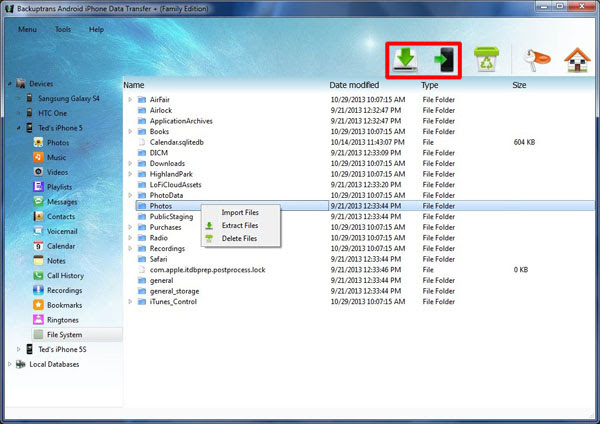Open Call History in the sidebar
The height and width of the screenshot is (424, 600).
point(65,276)
